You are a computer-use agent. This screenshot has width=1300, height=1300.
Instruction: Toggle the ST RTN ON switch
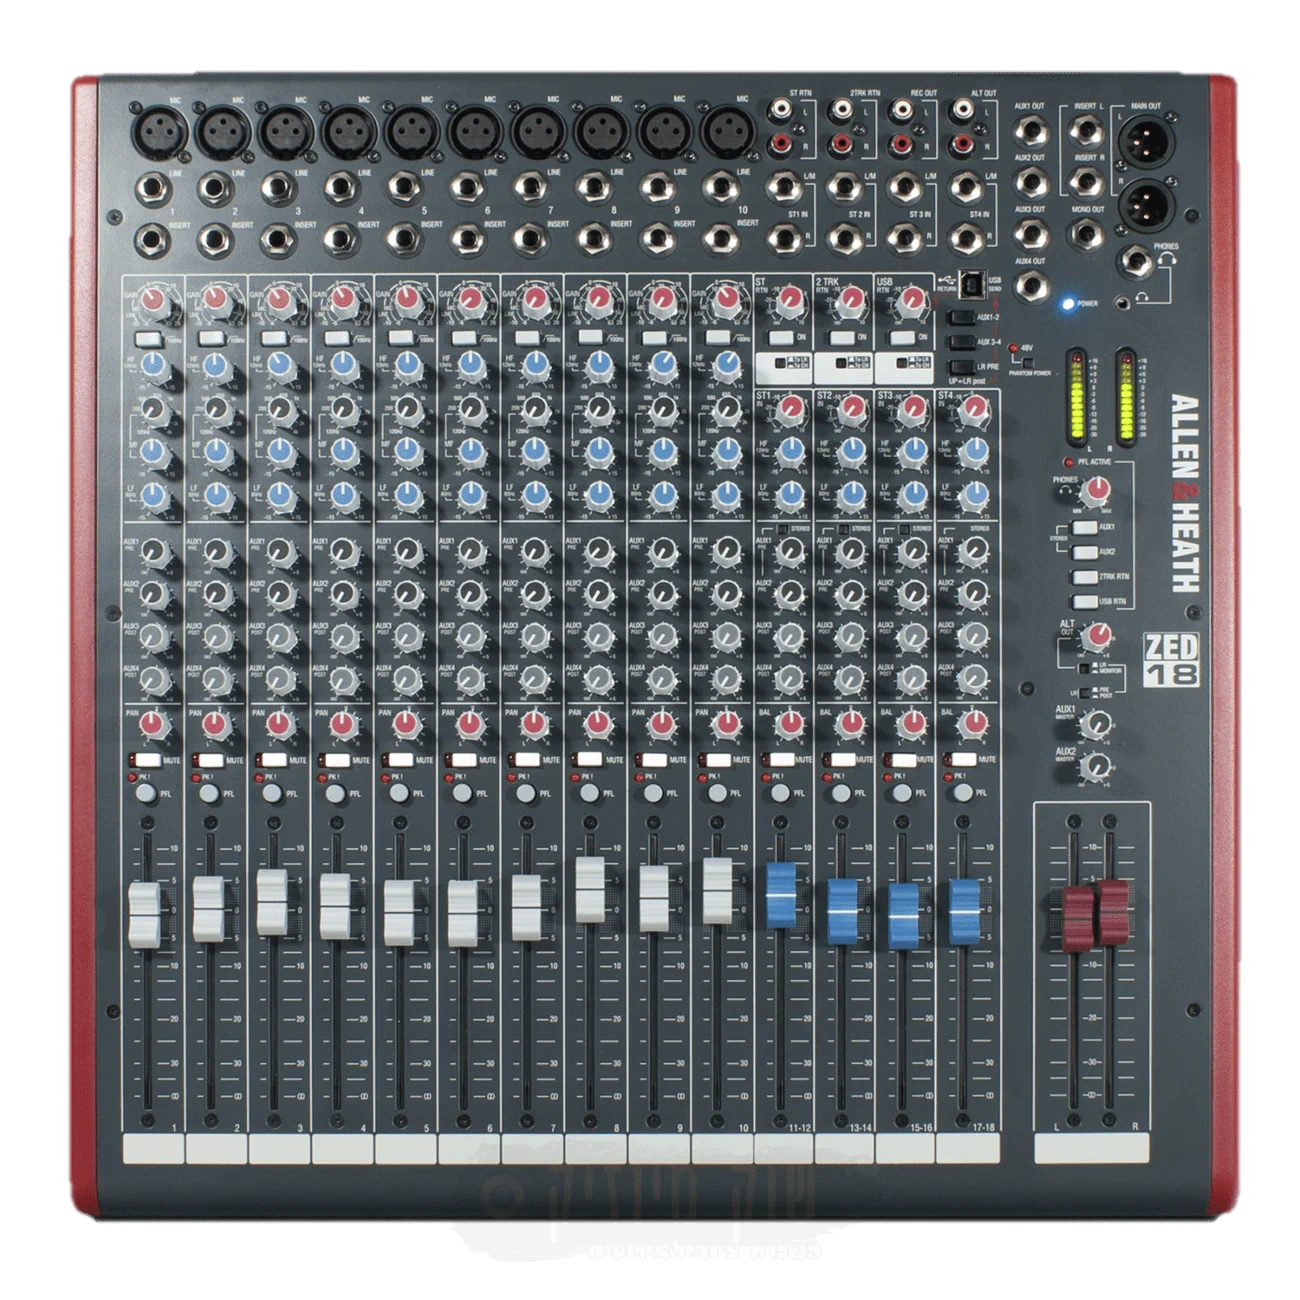point(781,339)
